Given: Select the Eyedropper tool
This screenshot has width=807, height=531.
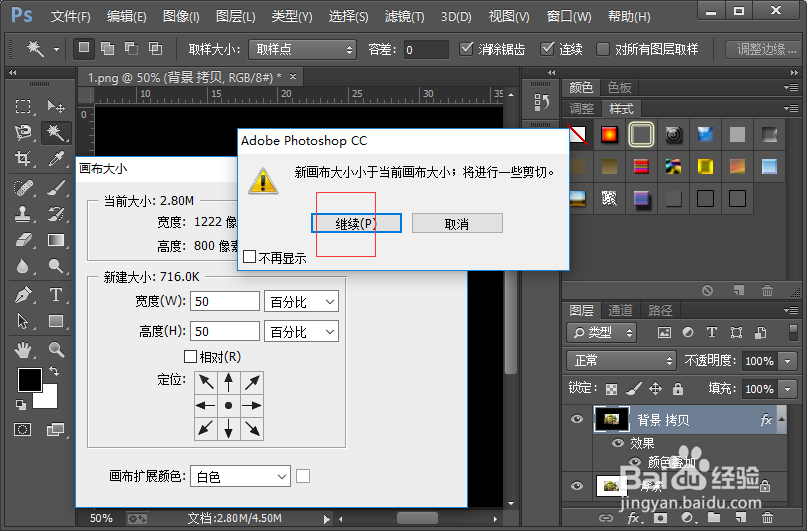Looking at the screenshot, I should [x=56, y=158].
